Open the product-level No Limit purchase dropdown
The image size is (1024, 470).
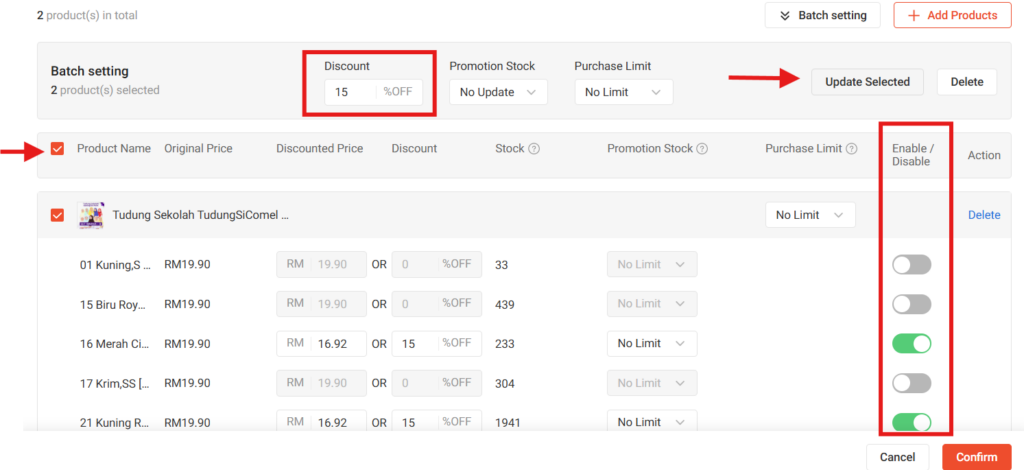810,215
